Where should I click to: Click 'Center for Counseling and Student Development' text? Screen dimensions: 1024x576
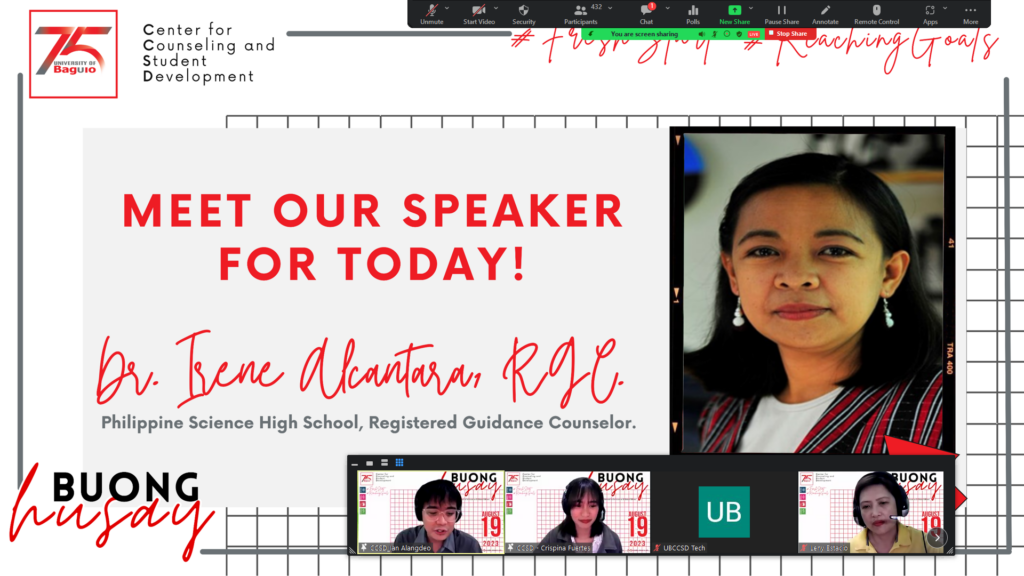[x=208, y=53]
